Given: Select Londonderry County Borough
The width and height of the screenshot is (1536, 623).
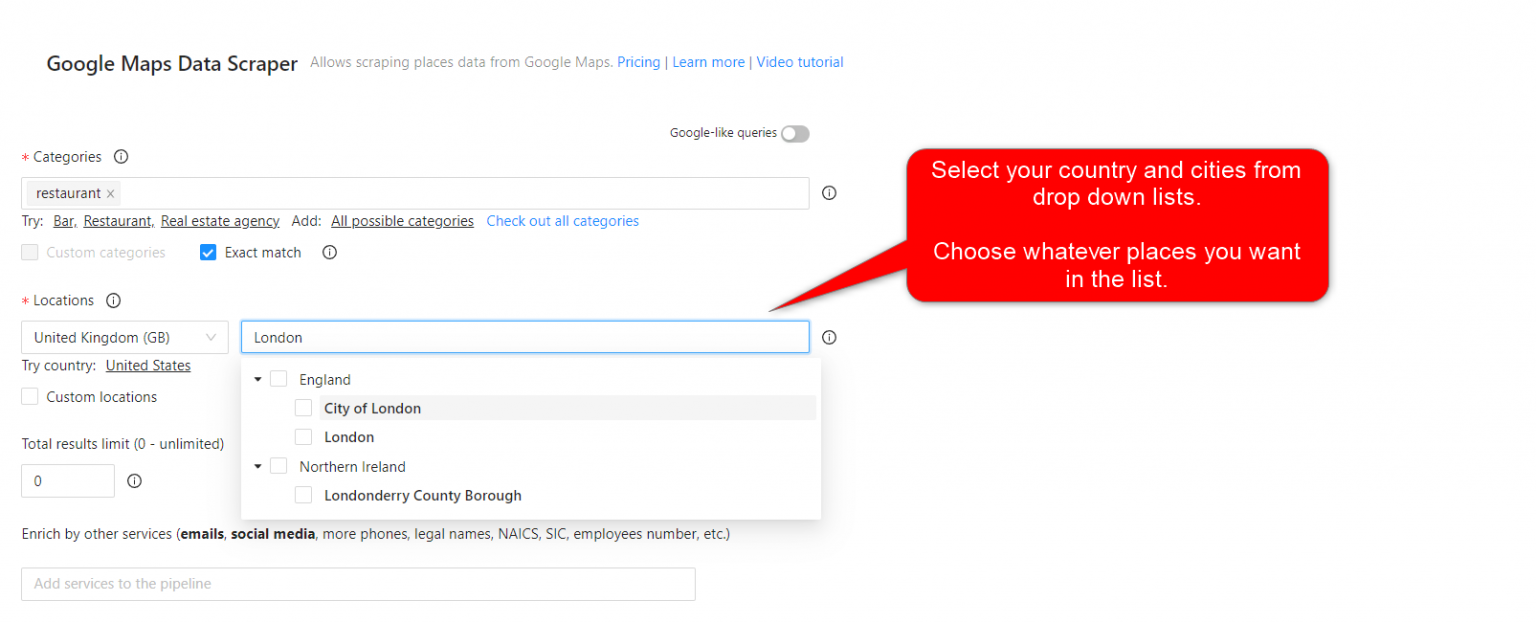Looking at the screenshot, I should click(x=303, y=494).
